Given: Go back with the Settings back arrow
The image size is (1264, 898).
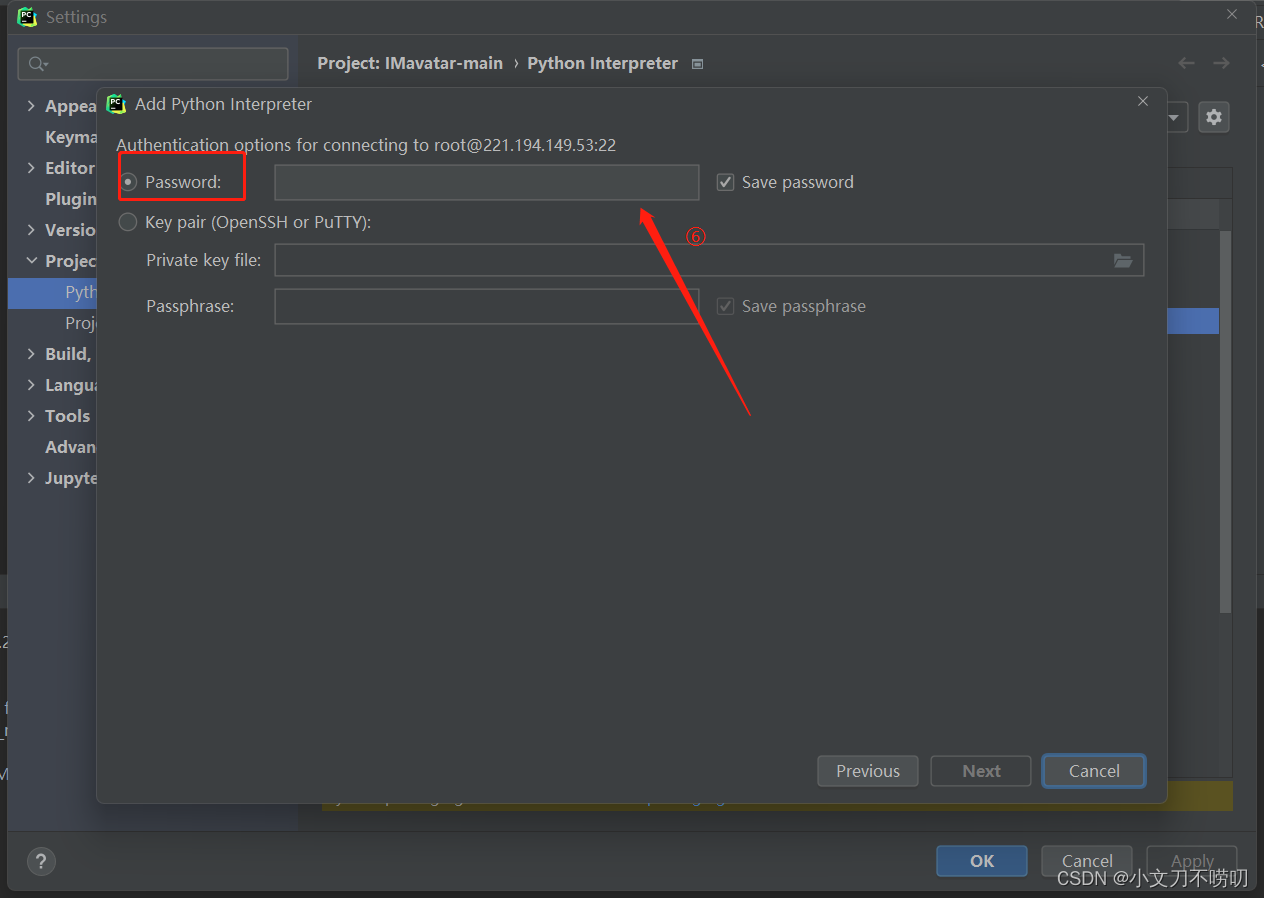Looking at the screenshot, I should point(1187,63).
